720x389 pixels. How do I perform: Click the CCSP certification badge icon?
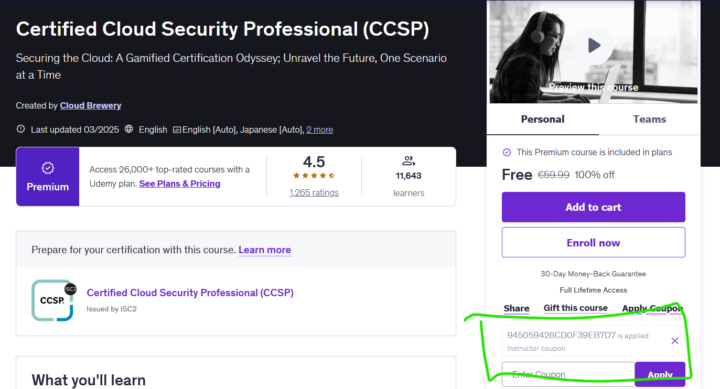[x=53, y=301]
